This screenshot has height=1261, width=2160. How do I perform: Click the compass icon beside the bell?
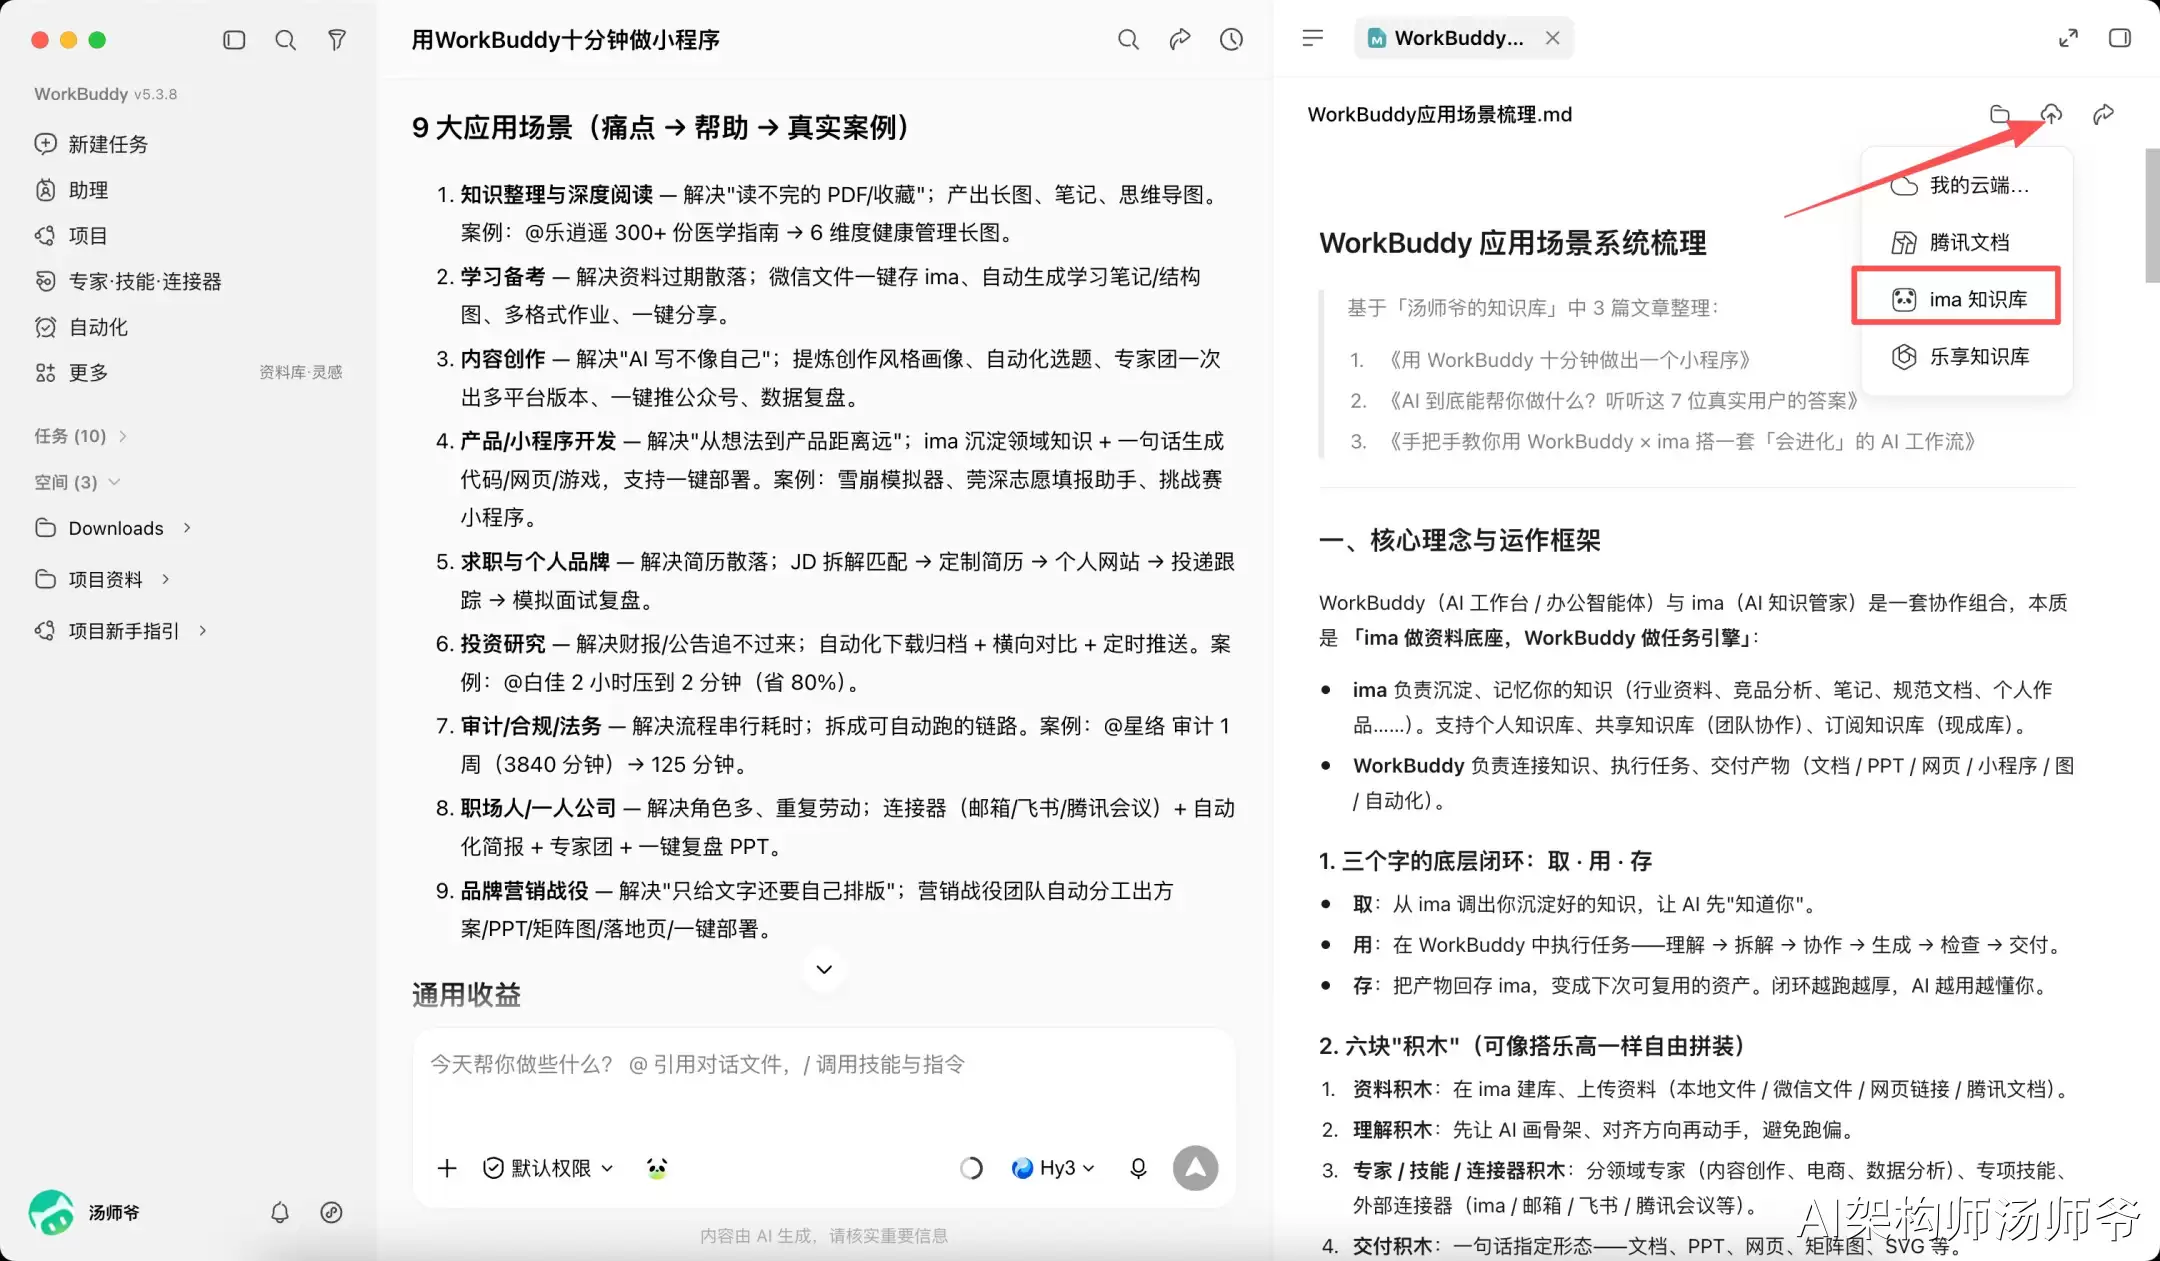(331, 1212)
